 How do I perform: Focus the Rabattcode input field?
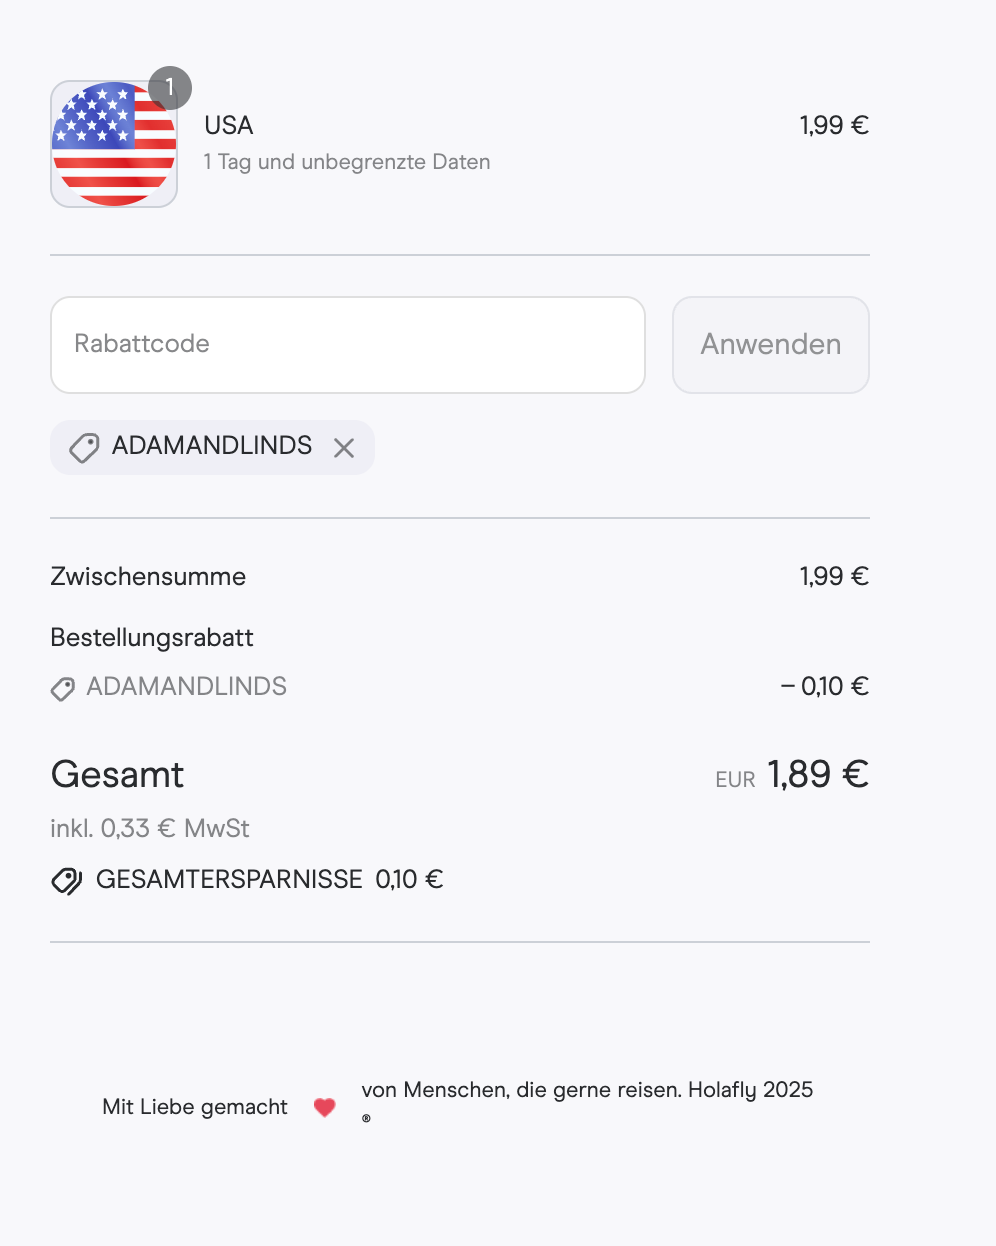tap(348, 345)
